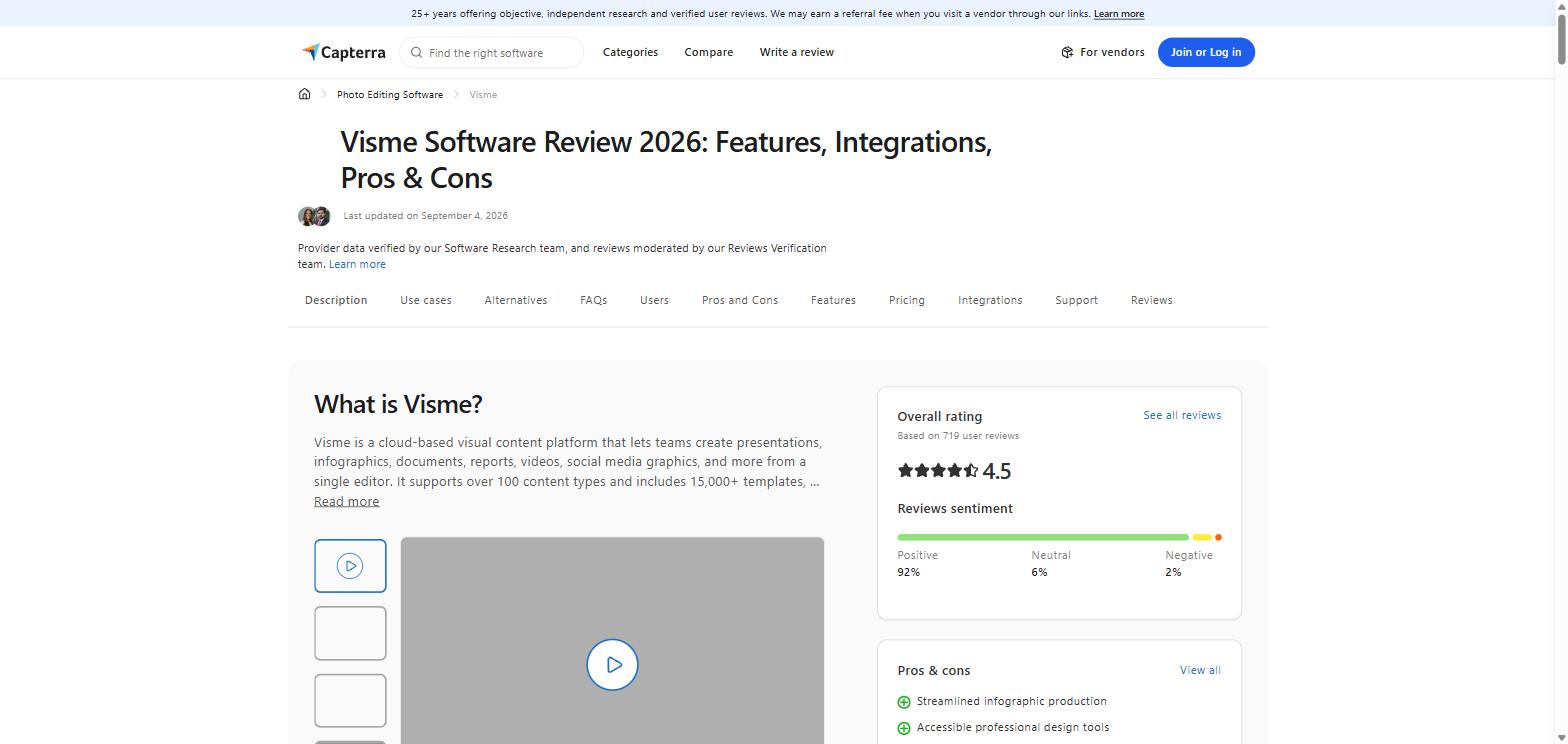Viewport: 1568px width, 744px height.
Task: Click Accessible professional design tools text
Action: 1013,728
